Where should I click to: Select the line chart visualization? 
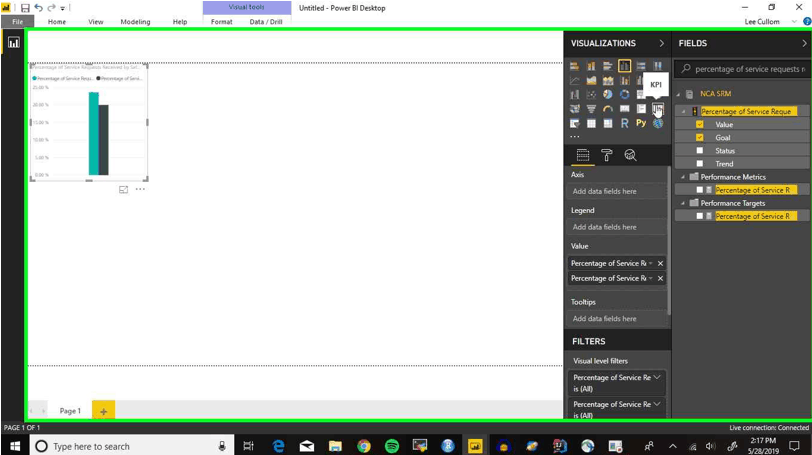click(574, 80)
